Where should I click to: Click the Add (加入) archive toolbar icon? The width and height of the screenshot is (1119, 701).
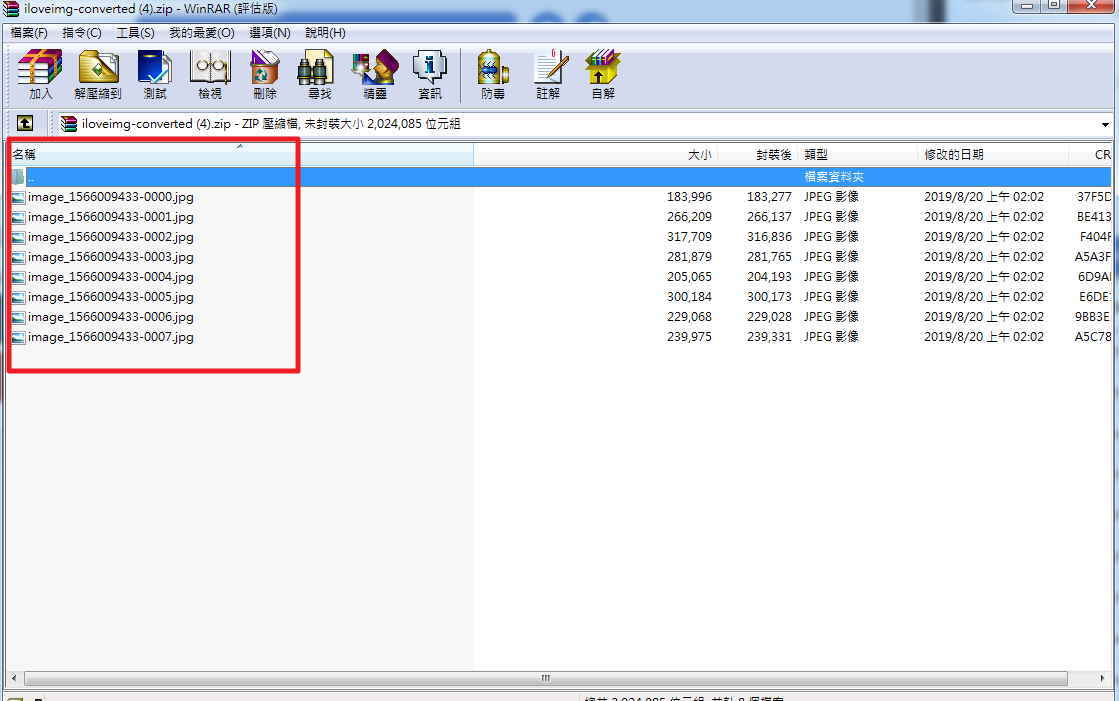coord(40,74)
